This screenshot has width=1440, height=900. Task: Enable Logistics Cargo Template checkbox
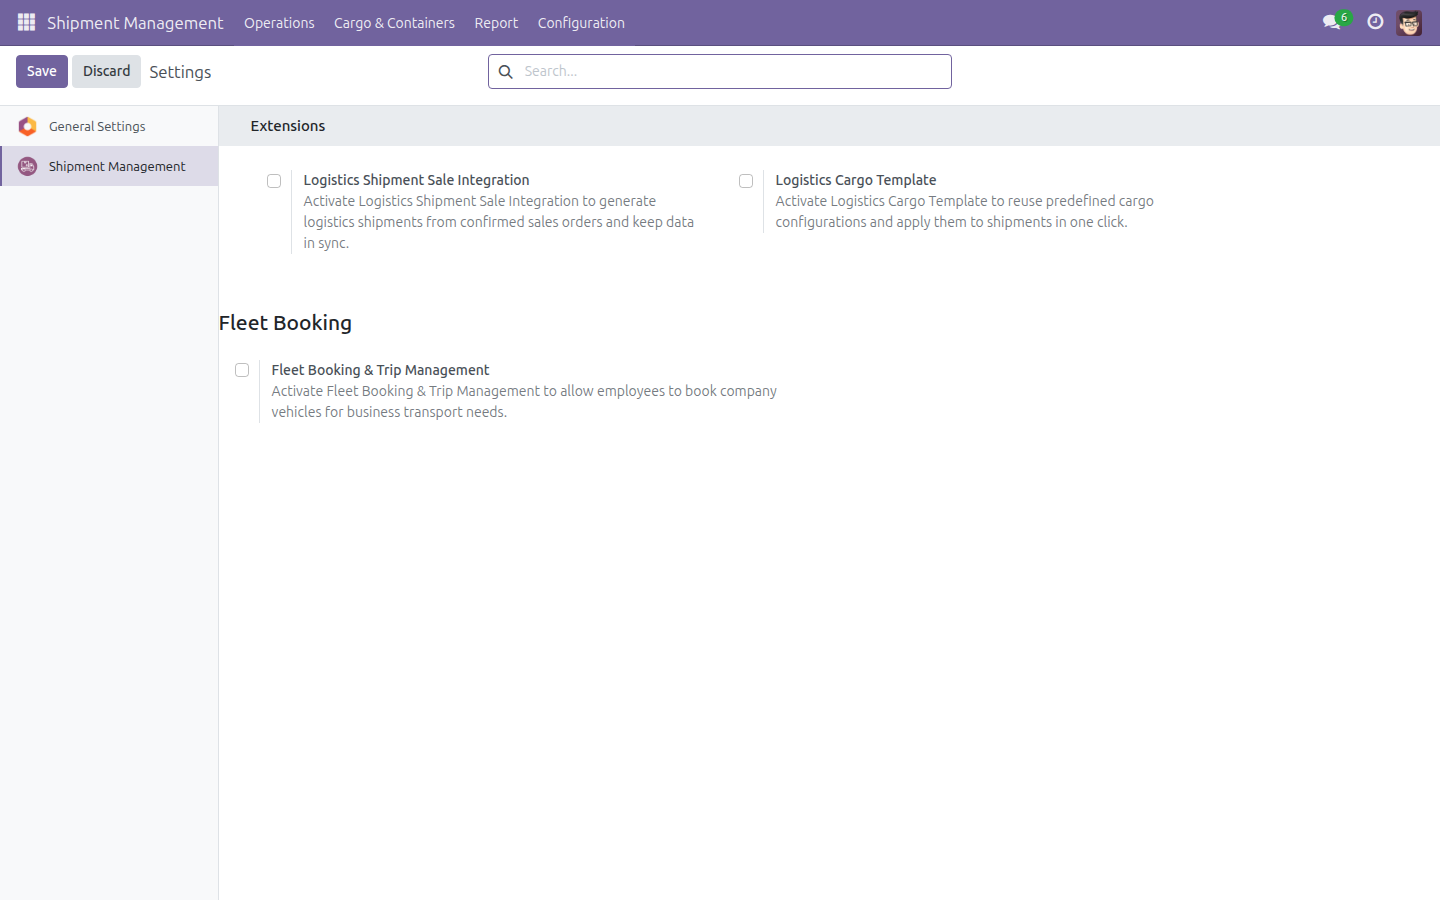746,181
